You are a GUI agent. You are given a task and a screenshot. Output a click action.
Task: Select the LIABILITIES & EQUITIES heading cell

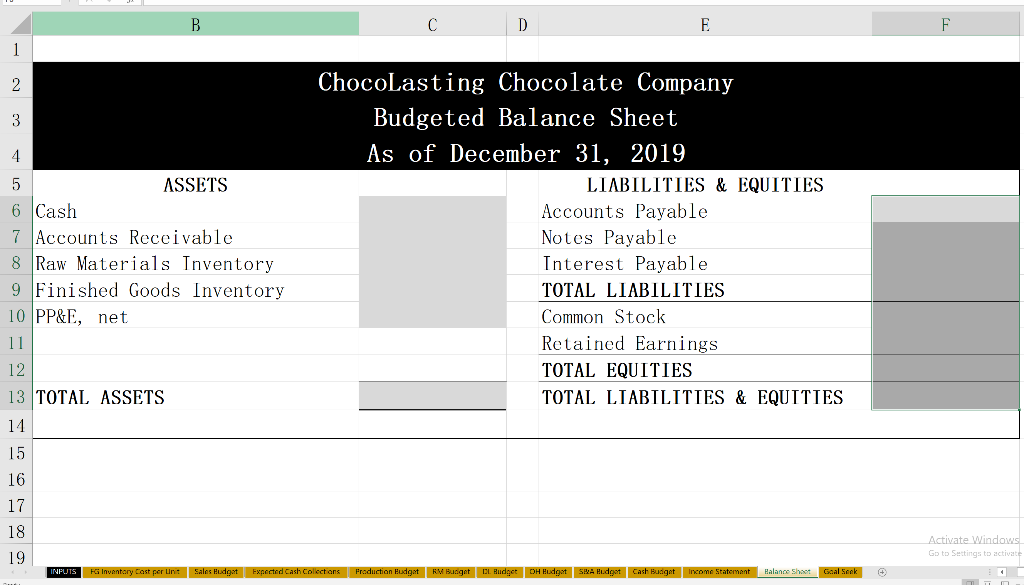(x=705, y=185)
